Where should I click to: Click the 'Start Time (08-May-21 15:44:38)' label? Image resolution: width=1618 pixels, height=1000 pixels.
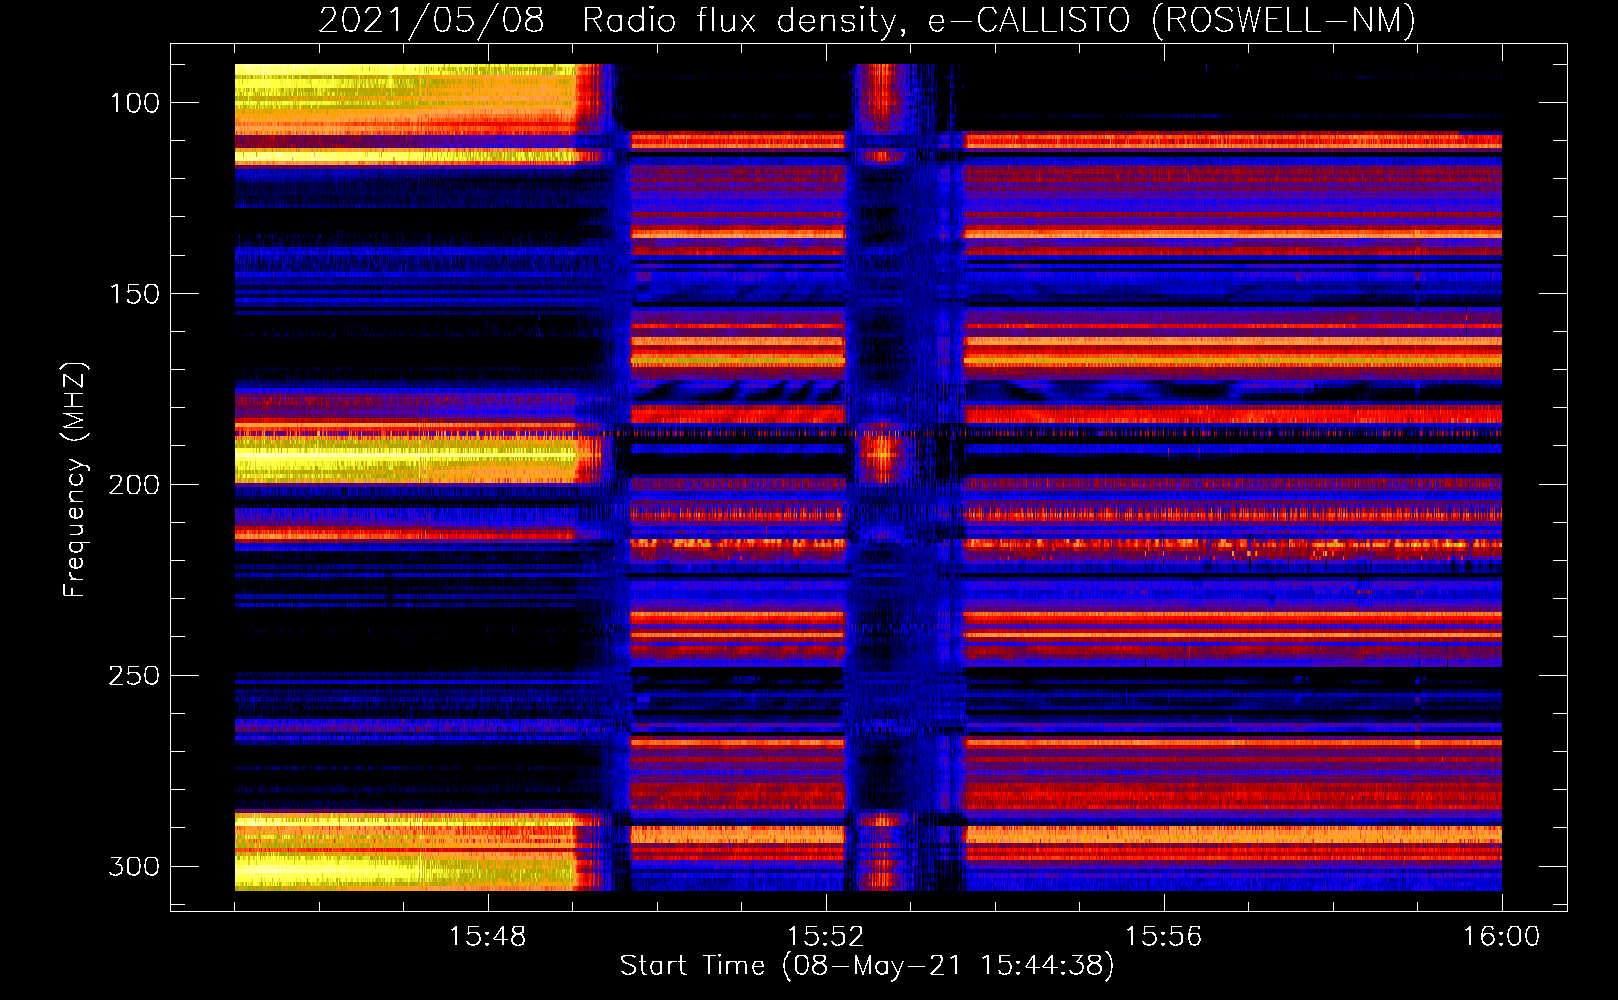[867, 966]
